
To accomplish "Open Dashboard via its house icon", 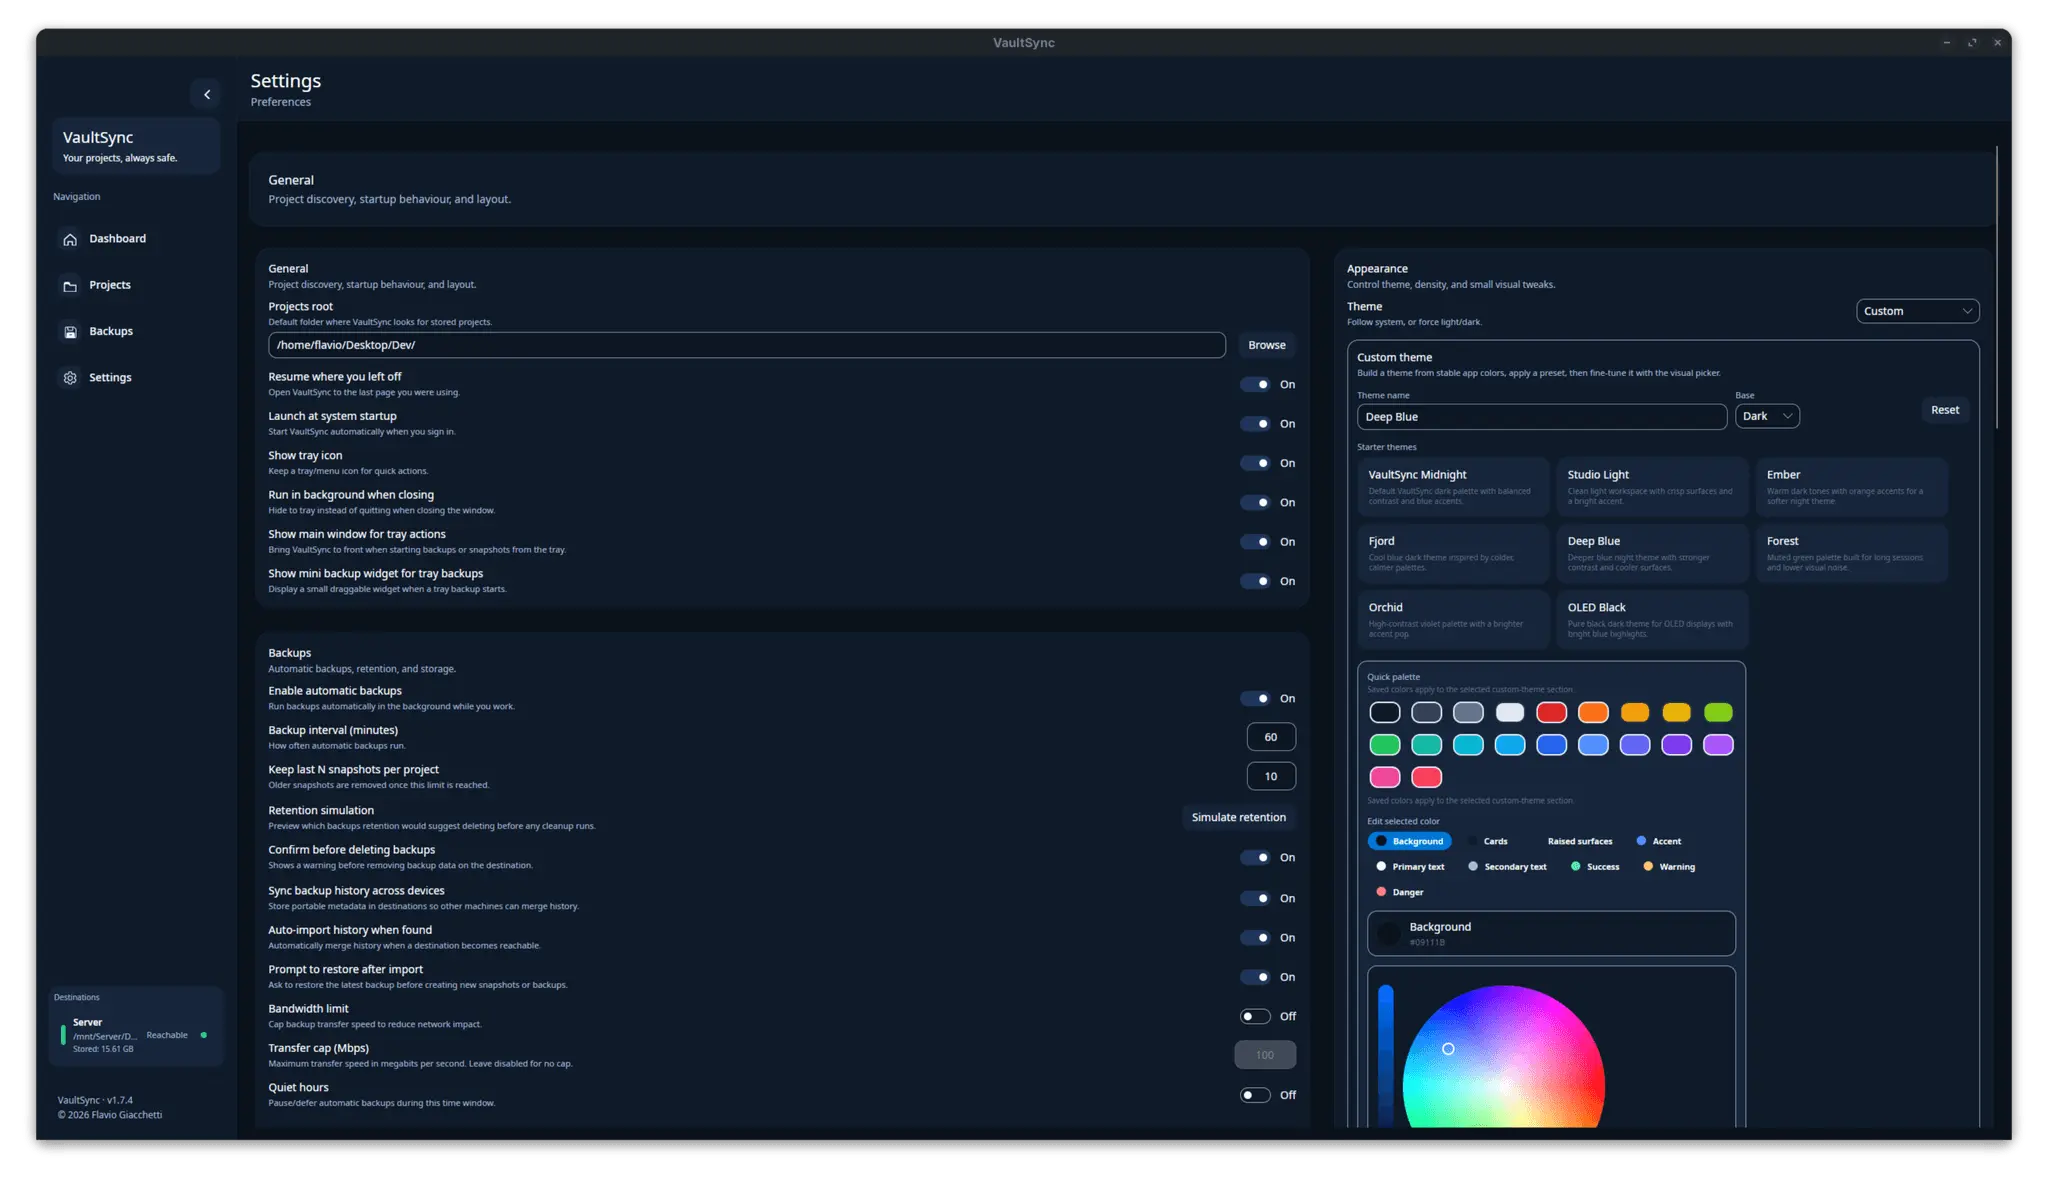I will click(70, 240).
